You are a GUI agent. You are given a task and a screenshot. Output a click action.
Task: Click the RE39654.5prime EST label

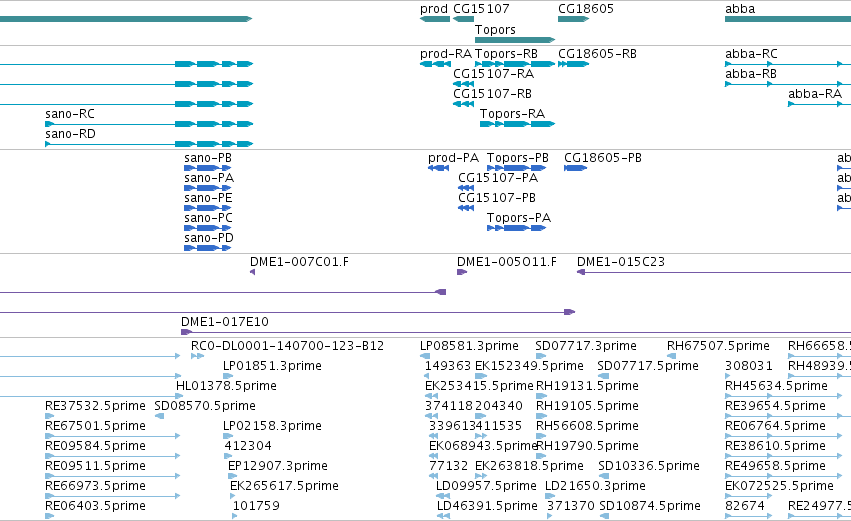(775, 407)
